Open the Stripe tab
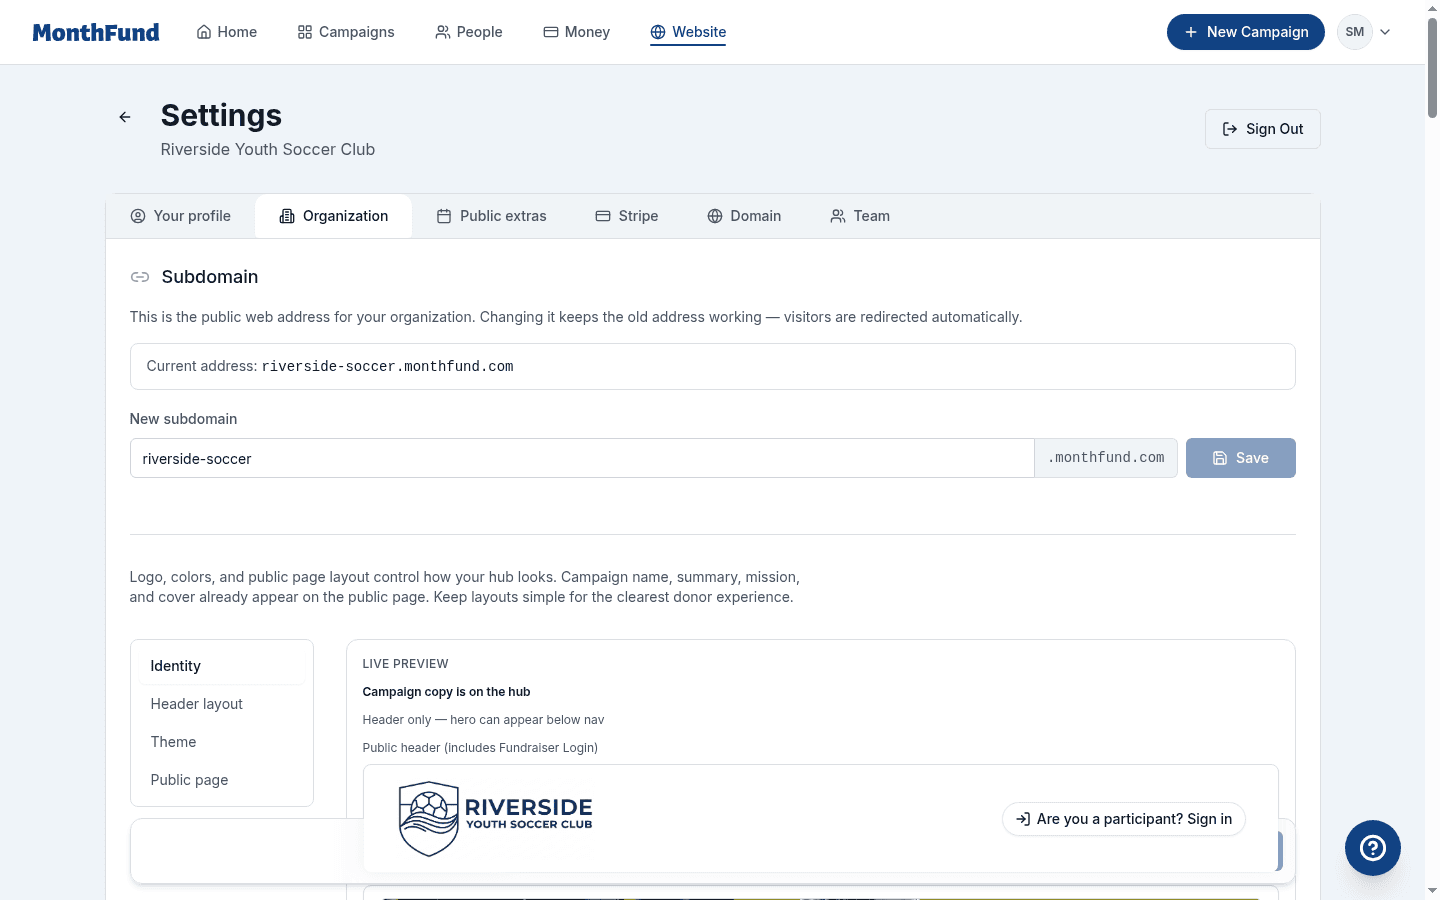Image resolution: width=1440 pixels, height=900 pixels. pos(627,216)
